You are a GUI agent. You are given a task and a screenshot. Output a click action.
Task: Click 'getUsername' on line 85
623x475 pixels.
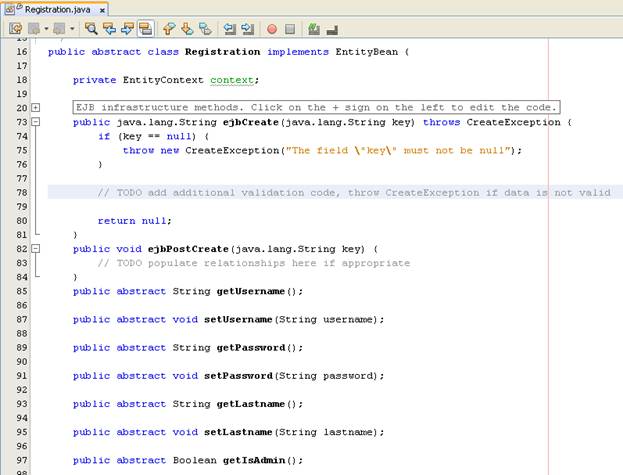(x=251, y=291)
